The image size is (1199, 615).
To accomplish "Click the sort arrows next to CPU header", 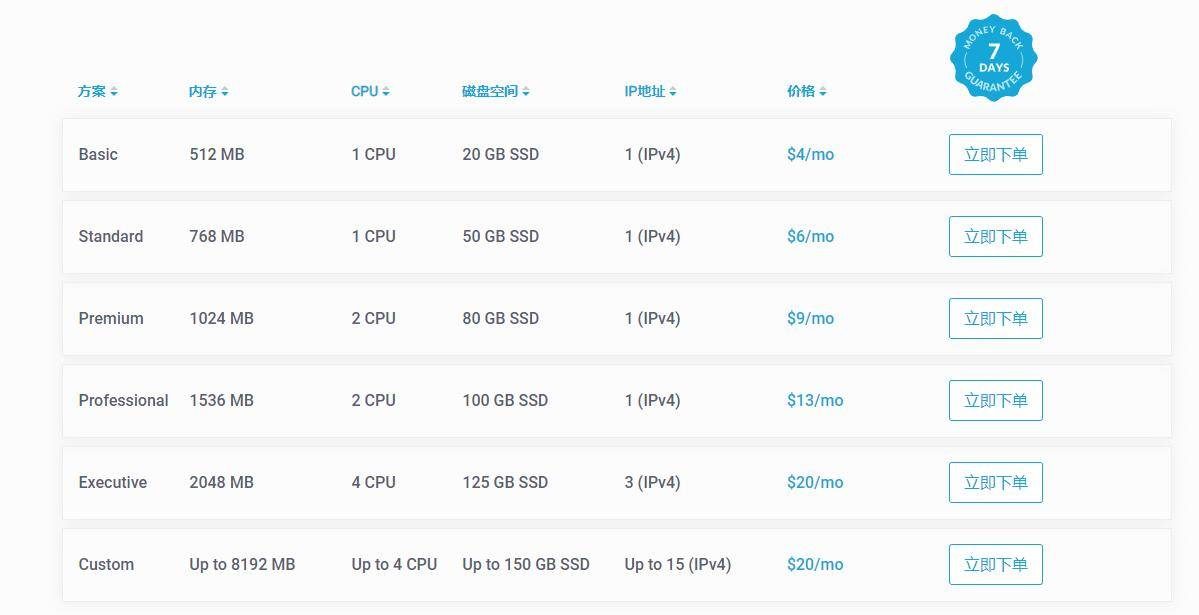I will 386,92.
